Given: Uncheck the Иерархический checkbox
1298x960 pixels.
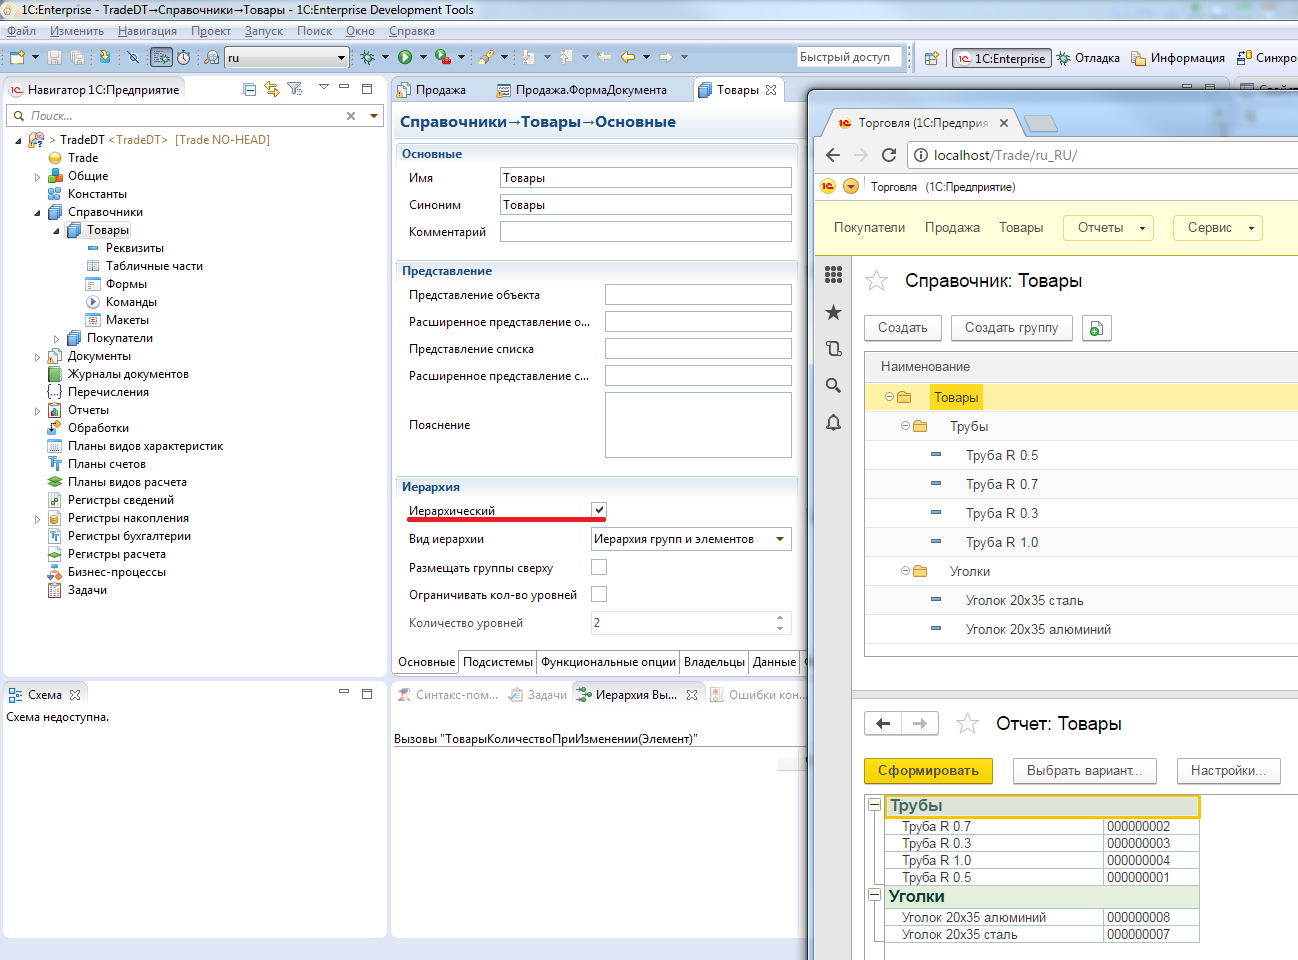Looking at the screenshot, I should [x=599, y=510].
